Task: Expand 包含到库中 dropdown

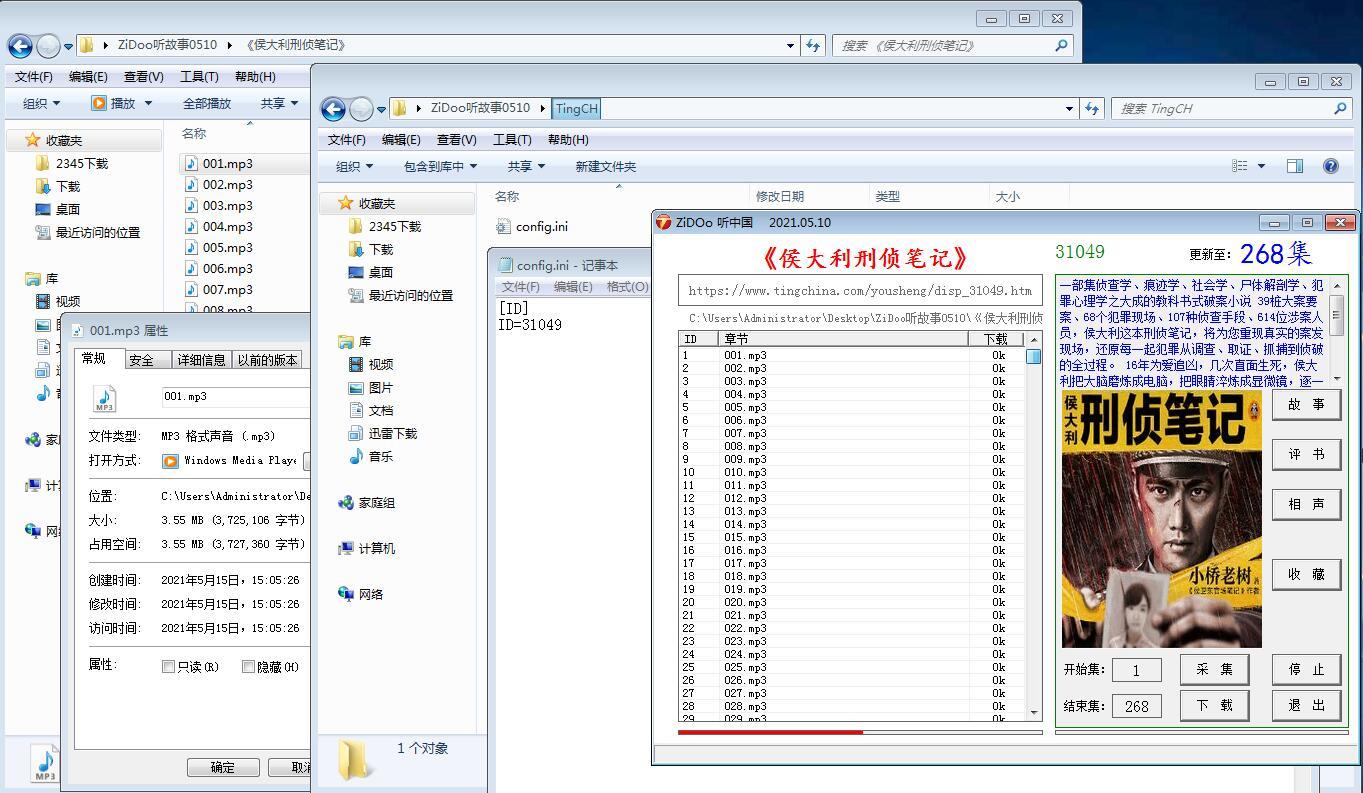Action: [x=440, y=167]
